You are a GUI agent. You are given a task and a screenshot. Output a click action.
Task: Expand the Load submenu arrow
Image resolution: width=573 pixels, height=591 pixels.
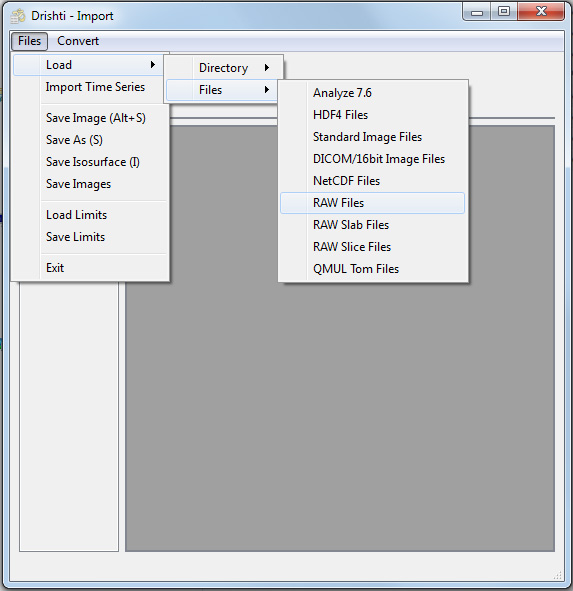[153, 65]
